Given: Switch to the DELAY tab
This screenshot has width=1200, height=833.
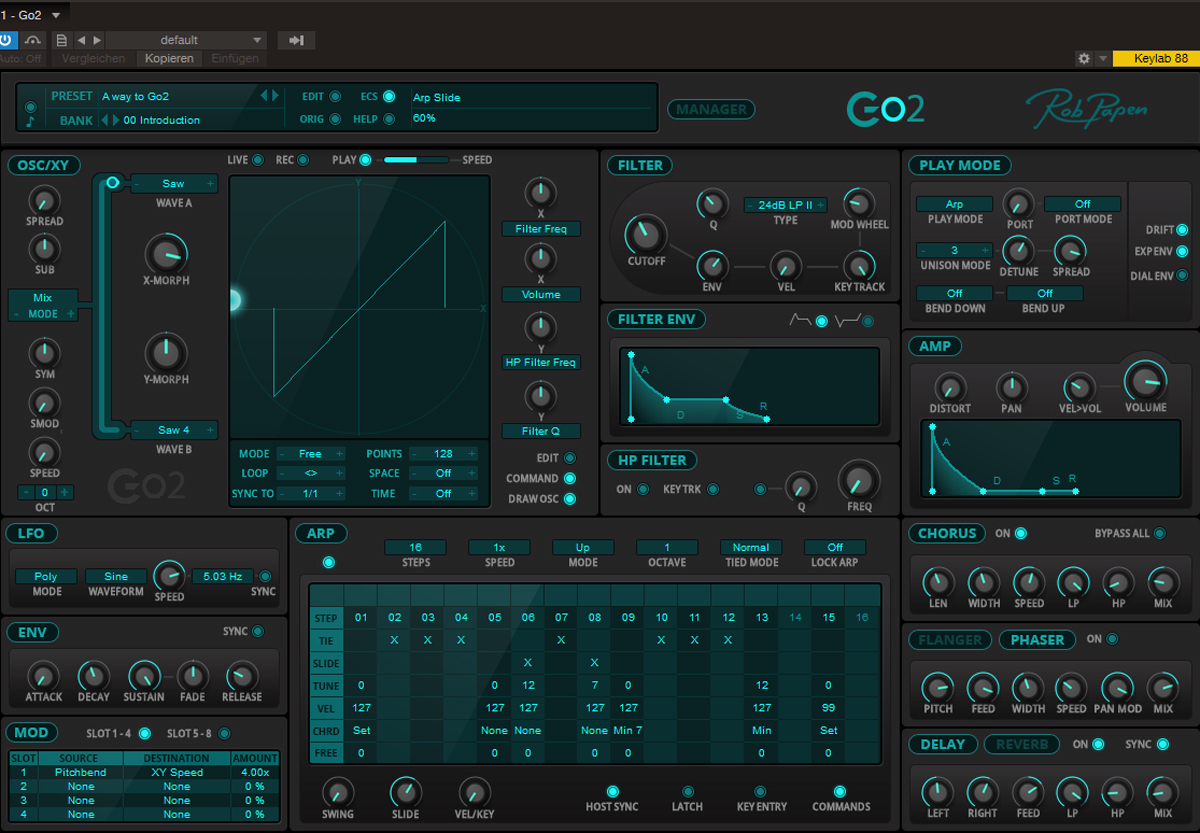Looking at the screenshot, I should [942, 744].
